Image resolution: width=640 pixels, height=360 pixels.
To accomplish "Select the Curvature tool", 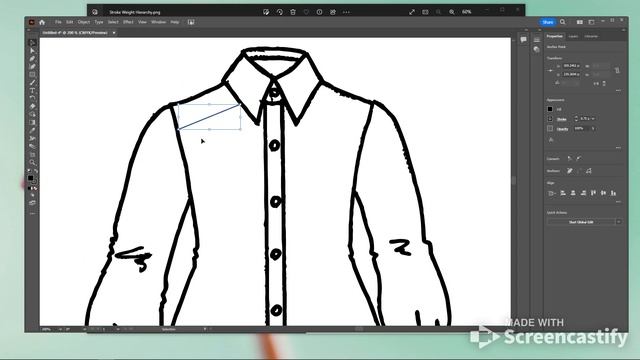I will [x=33, y=67].
